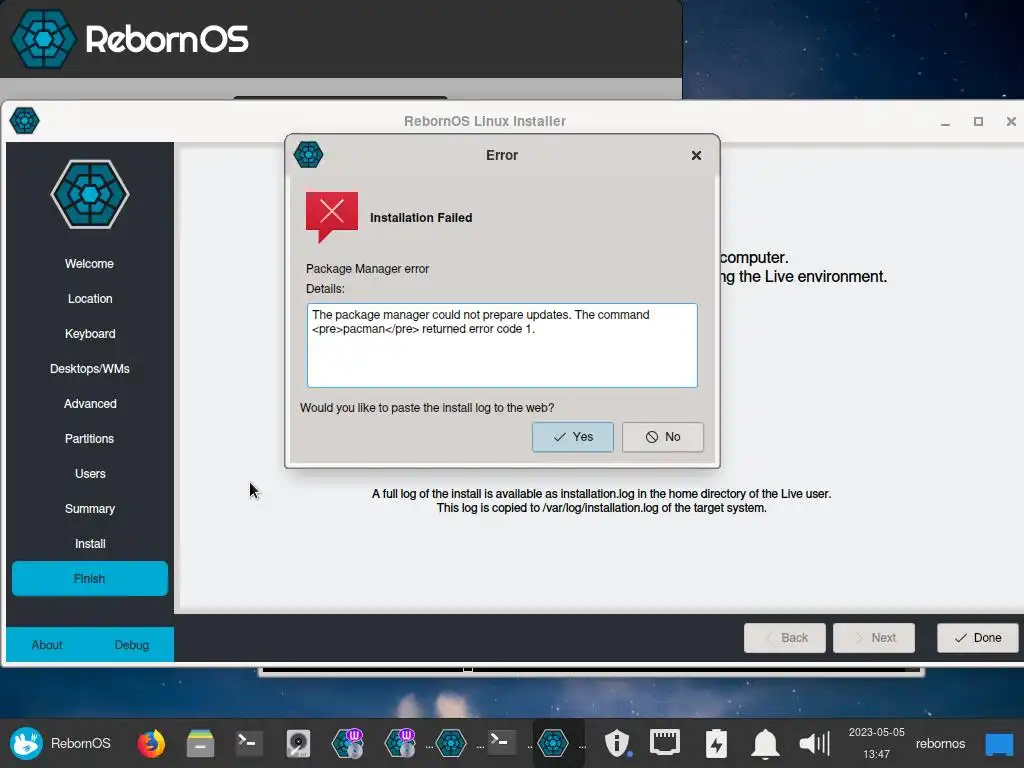Open the first installer icon with purple badge
The width and height of the screenshot is (1024, 768).
[x=347, y=744]
